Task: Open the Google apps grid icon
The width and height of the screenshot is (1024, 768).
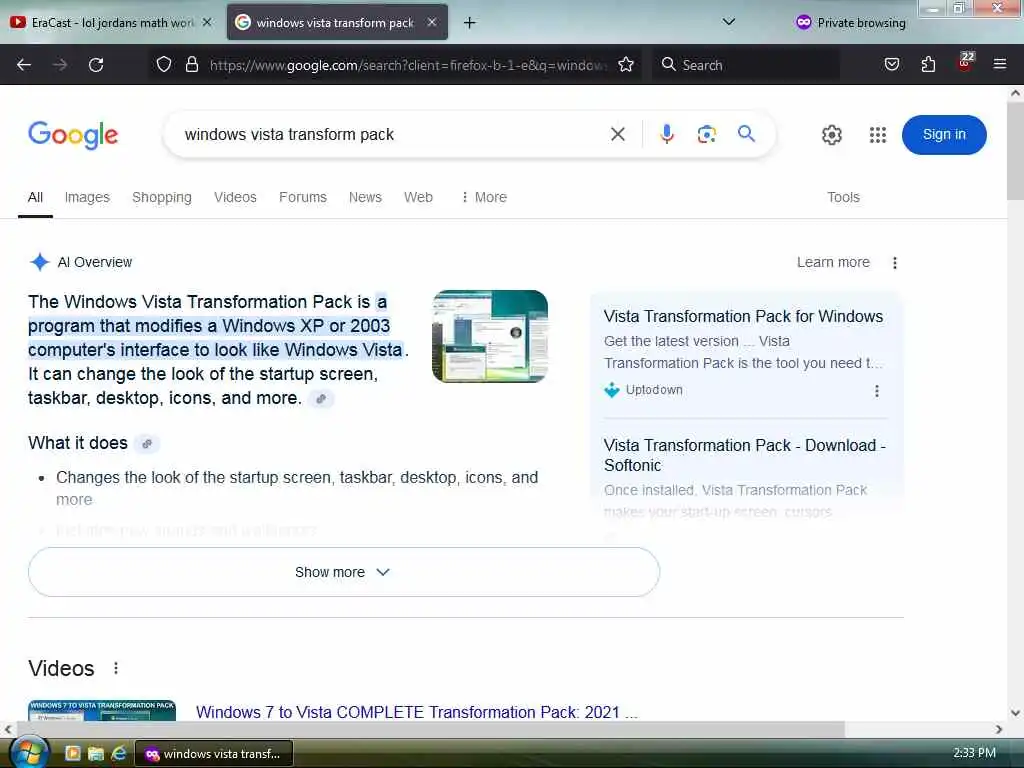Action: pyautogui.click(x=878, y=135)
